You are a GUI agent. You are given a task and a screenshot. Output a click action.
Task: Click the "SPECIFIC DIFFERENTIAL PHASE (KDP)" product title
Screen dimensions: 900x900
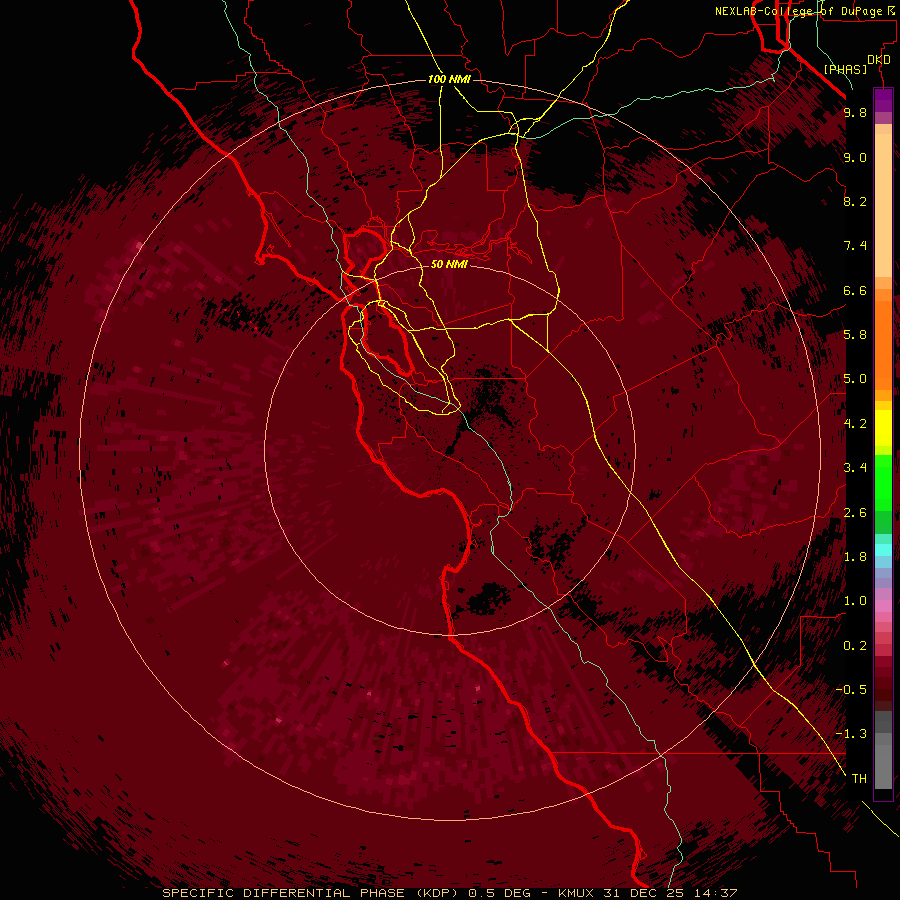pos(312,893)
